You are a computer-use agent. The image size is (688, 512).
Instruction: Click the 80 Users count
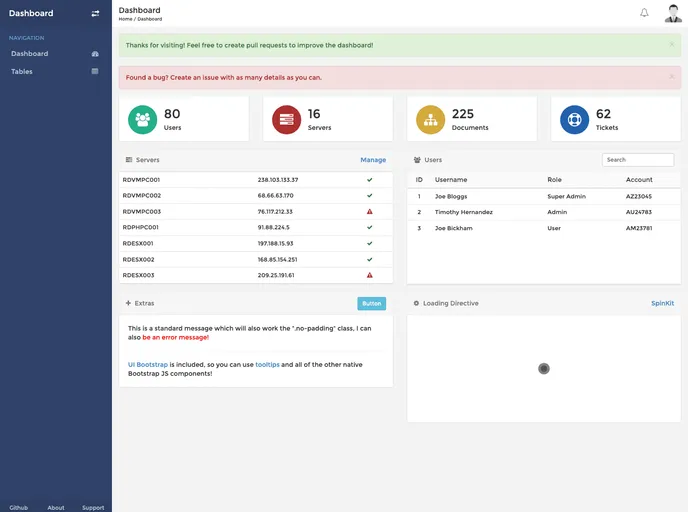[172, 114]
